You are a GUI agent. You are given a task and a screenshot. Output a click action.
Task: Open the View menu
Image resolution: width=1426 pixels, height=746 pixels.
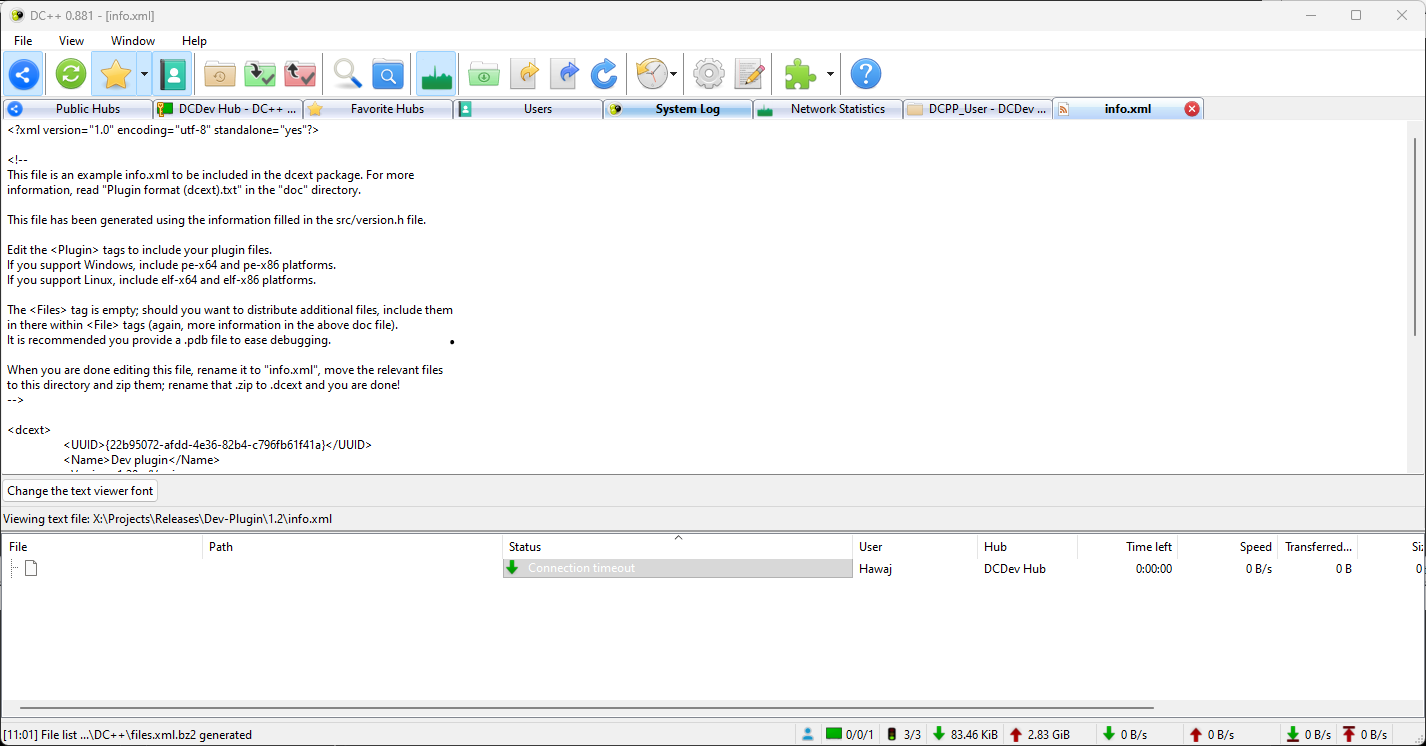(x=72, y=41)
